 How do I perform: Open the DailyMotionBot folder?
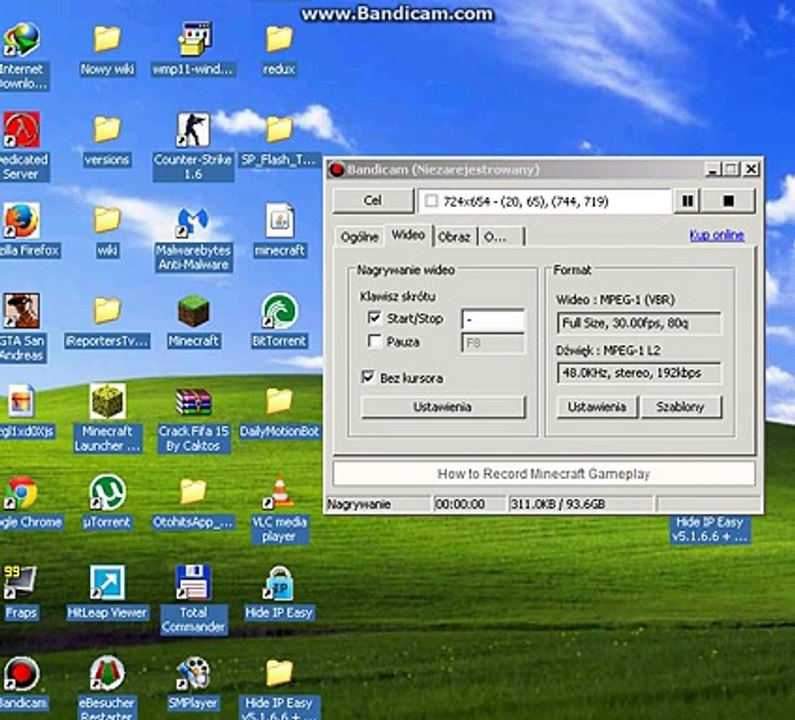pos(279,402)
